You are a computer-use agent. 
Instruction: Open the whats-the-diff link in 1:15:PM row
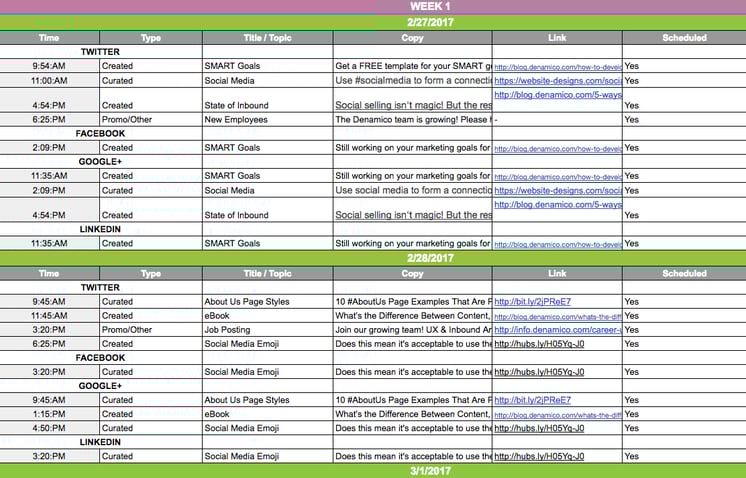click(558, 415)
